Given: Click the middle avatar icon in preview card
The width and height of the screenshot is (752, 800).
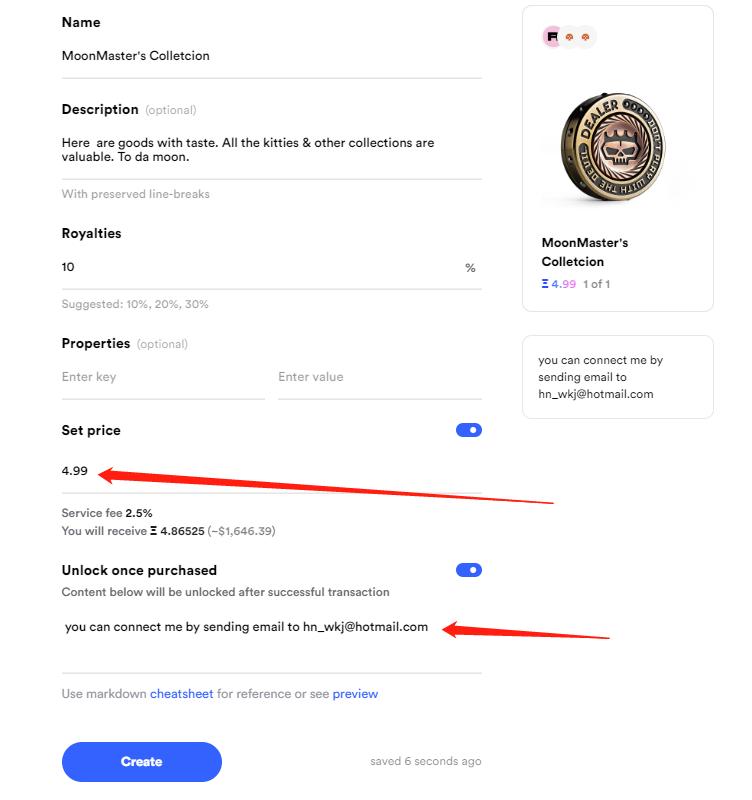Looking at the screenshot, I should click(x=570, y=37).
